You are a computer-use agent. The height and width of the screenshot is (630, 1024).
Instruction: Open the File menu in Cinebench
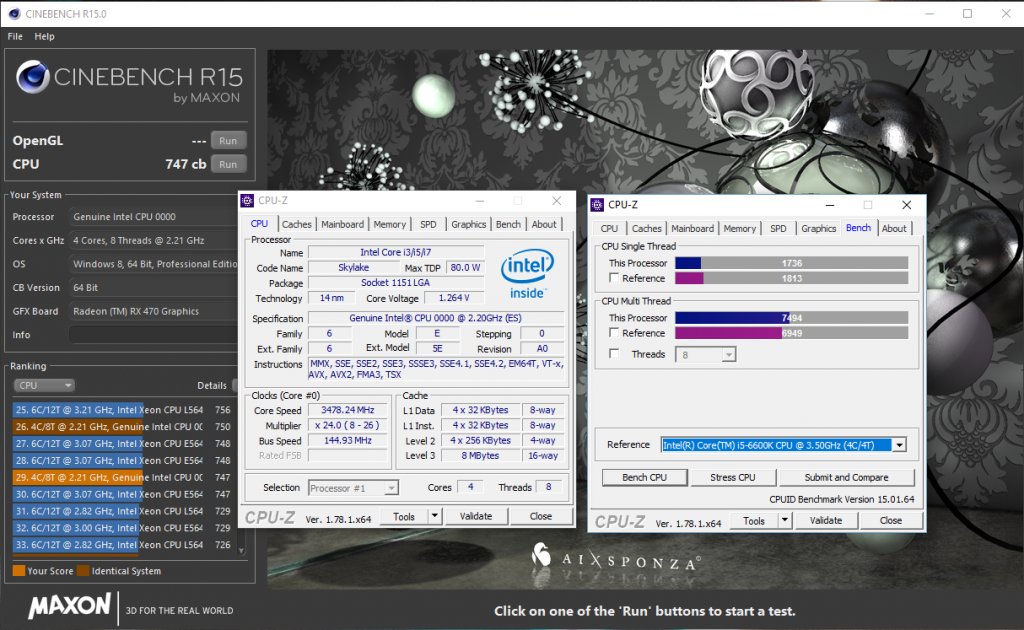(15, 37)
